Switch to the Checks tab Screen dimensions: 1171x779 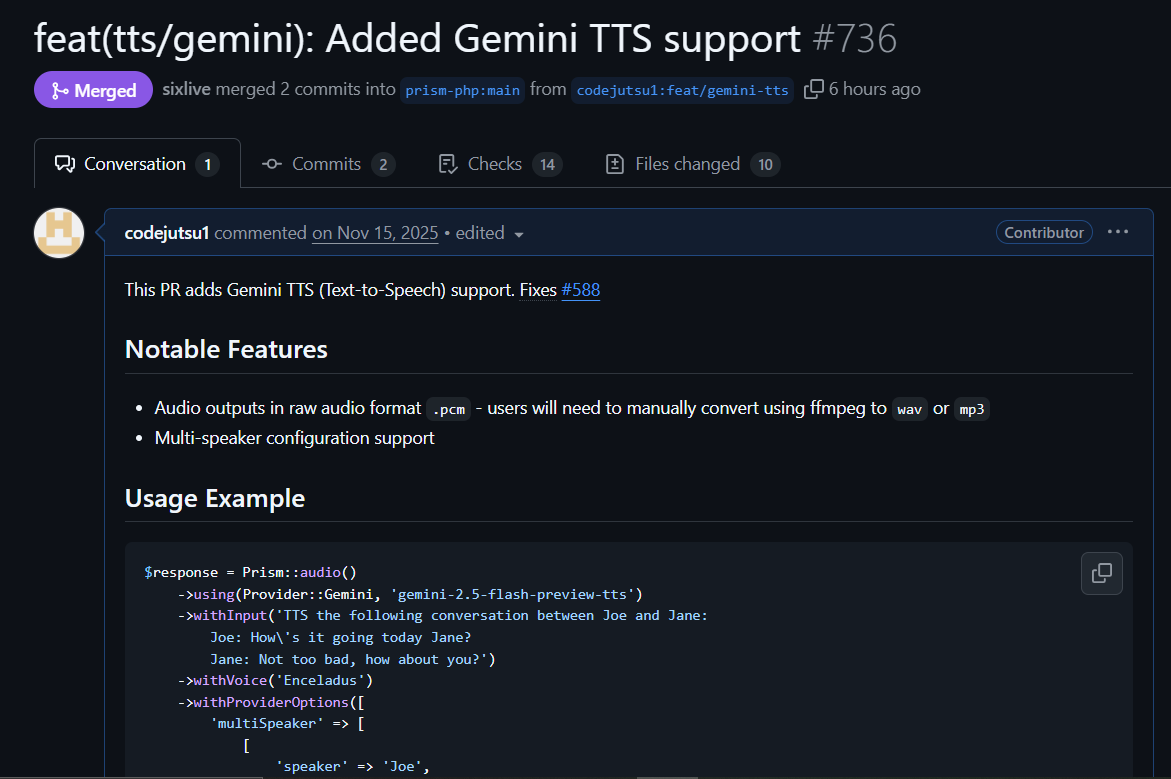[500, 164]
